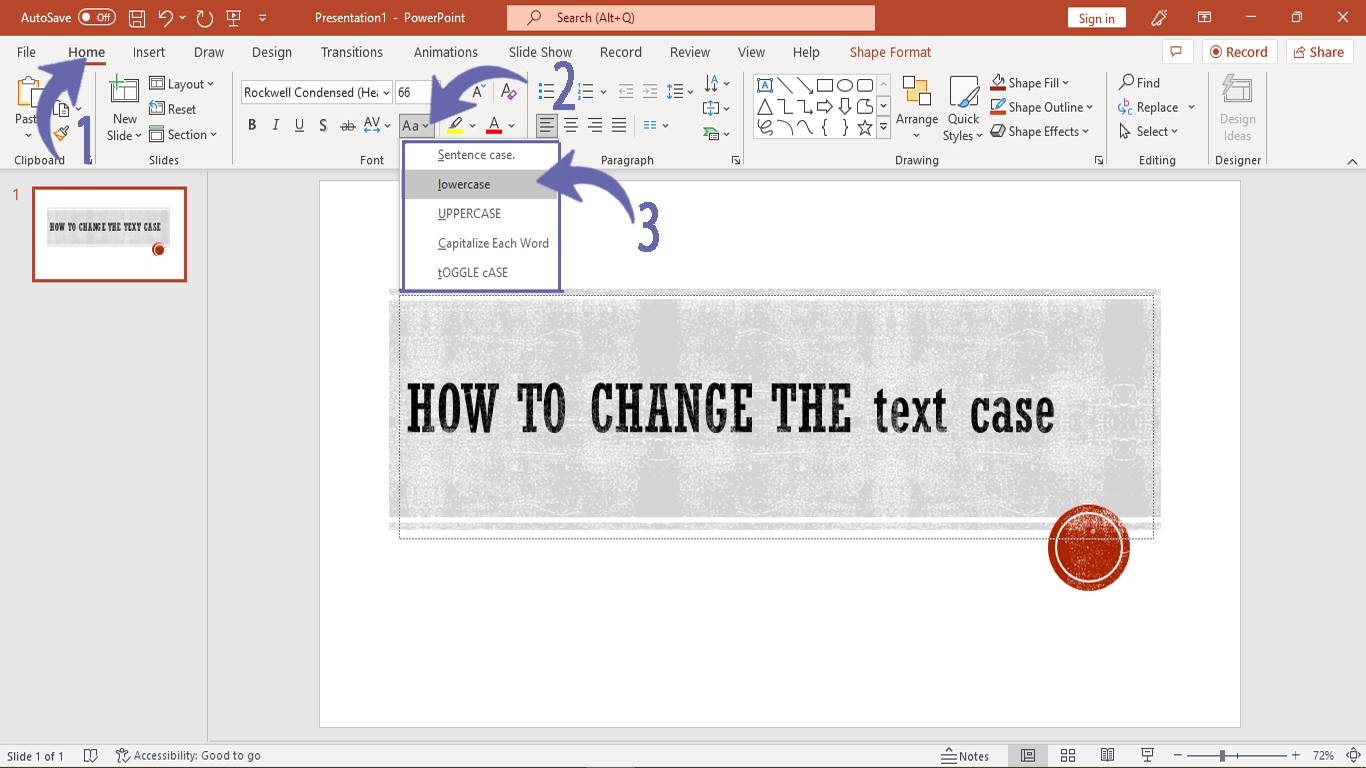This screenshot has height=768, width=1366.
Task: Click the Reset slide button
Action: pyautogui.click(x=173, y=109)
